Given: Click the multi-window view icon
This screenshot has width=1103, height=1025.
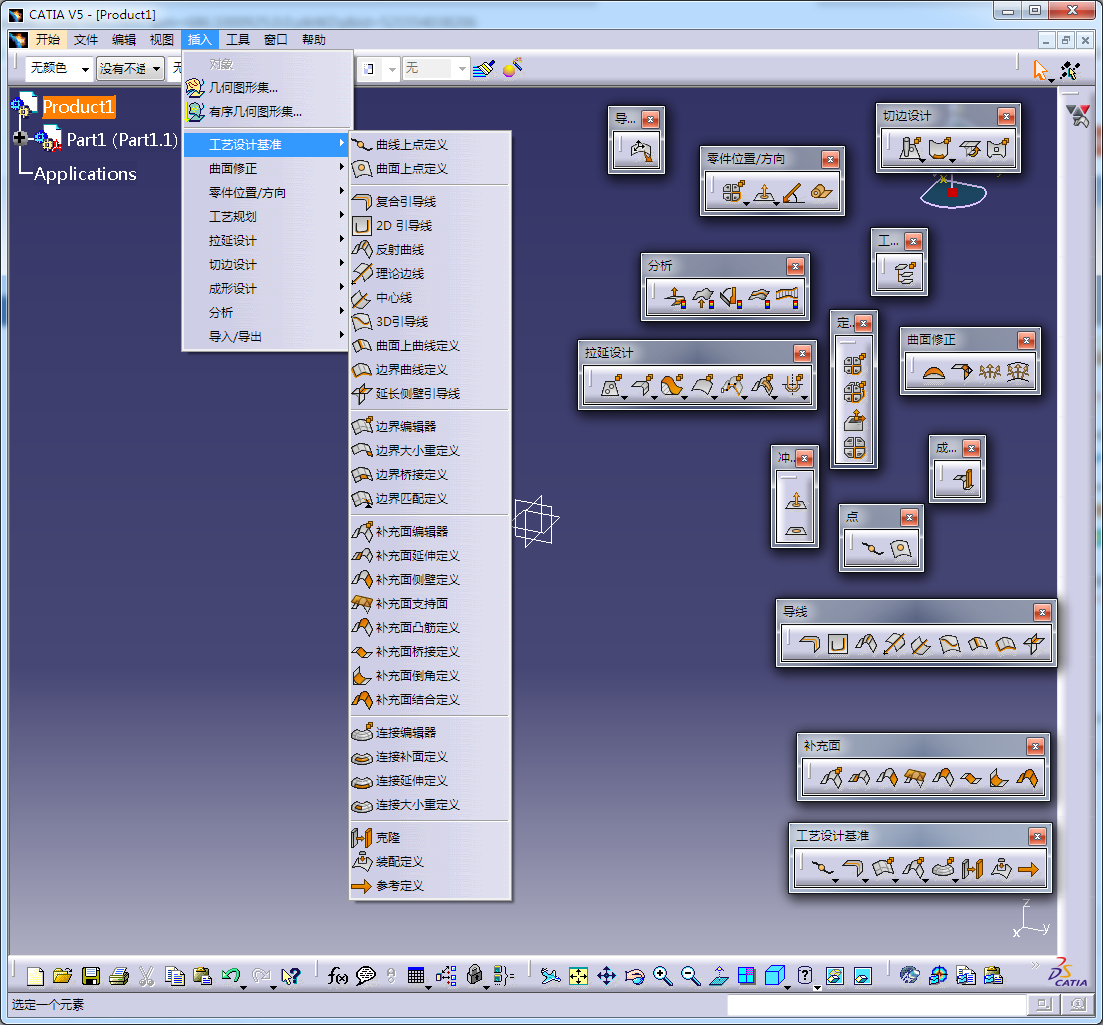Looking at the screenshot, I should (x=745, y=974).
